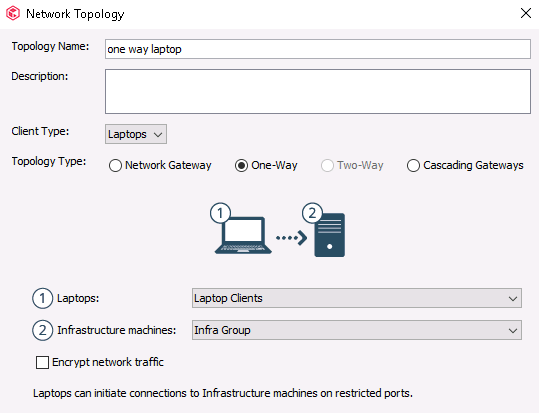Viewport: 539px width, 413px height.
Task: Click the disabled Two-Way radio option
Action: (x=327, y=165)
